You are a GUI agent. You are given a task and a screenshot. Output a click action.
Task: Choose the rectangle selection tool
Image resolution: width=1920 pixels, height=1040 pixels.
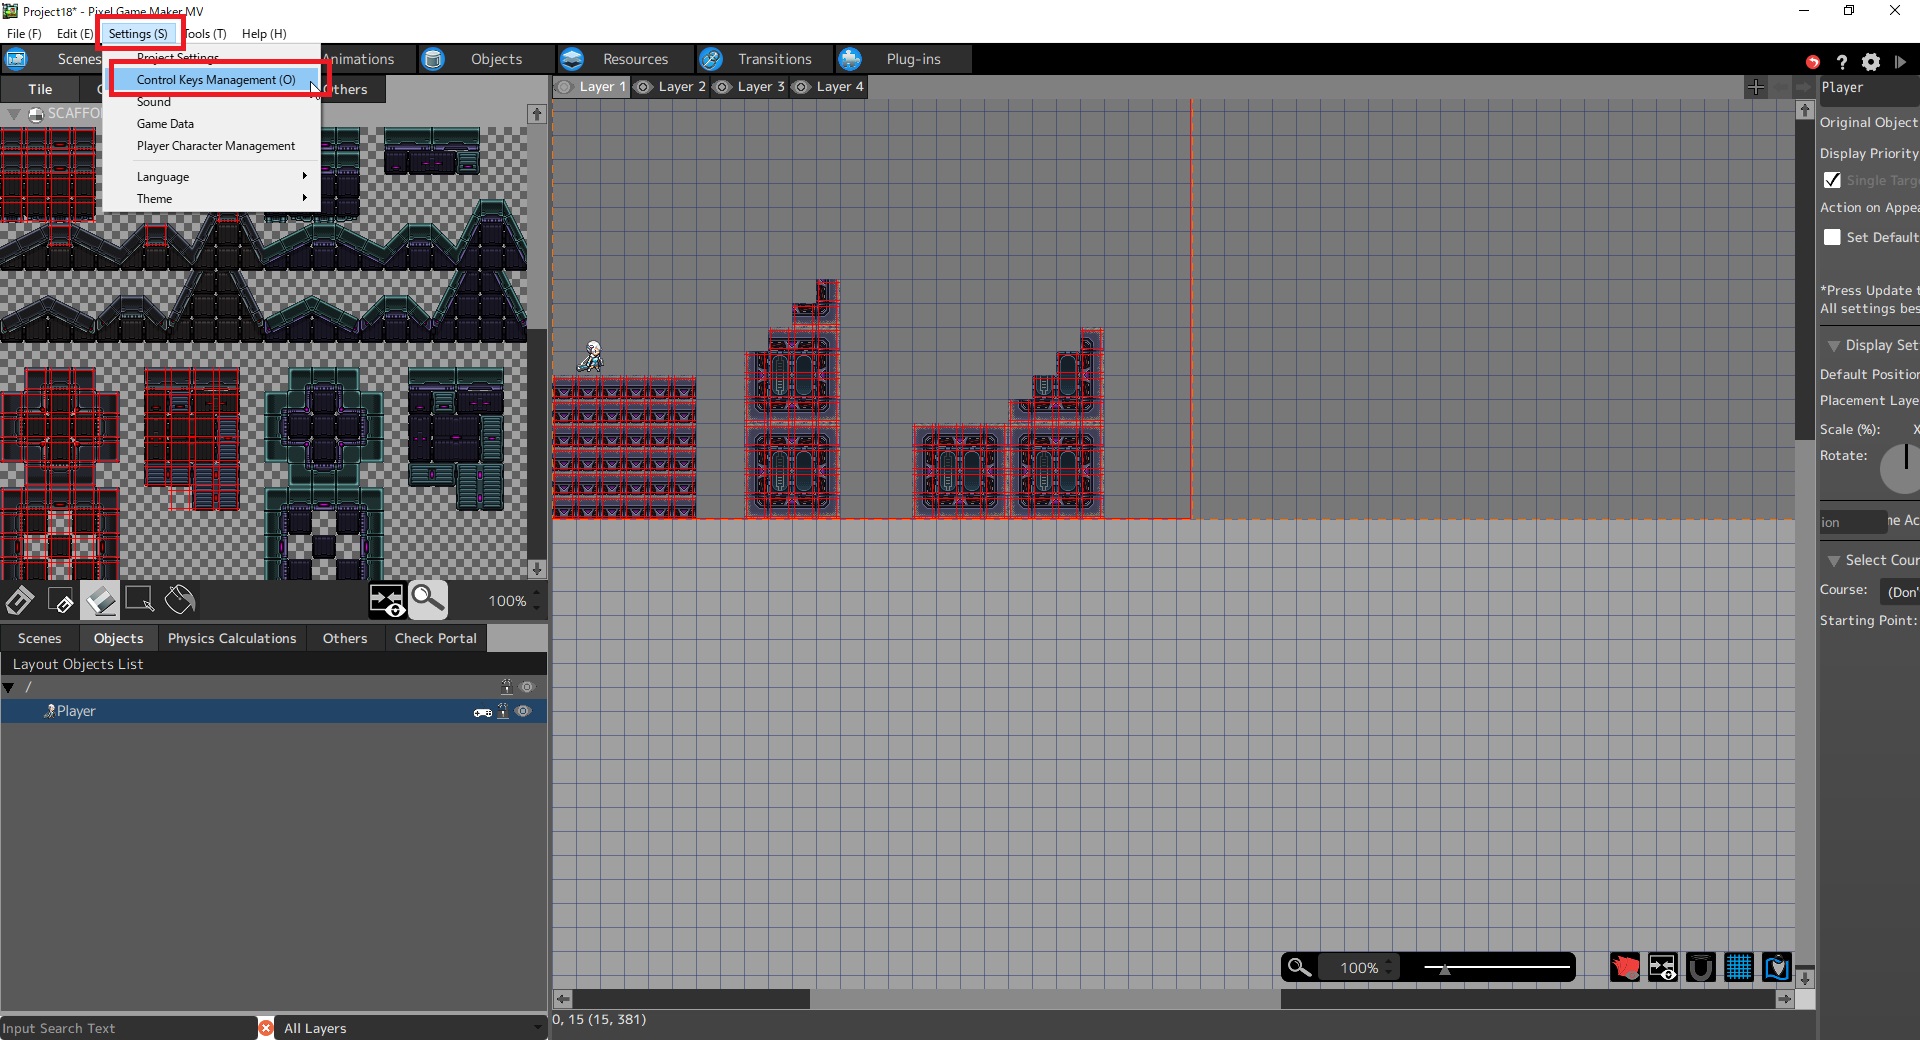point(140,600)
